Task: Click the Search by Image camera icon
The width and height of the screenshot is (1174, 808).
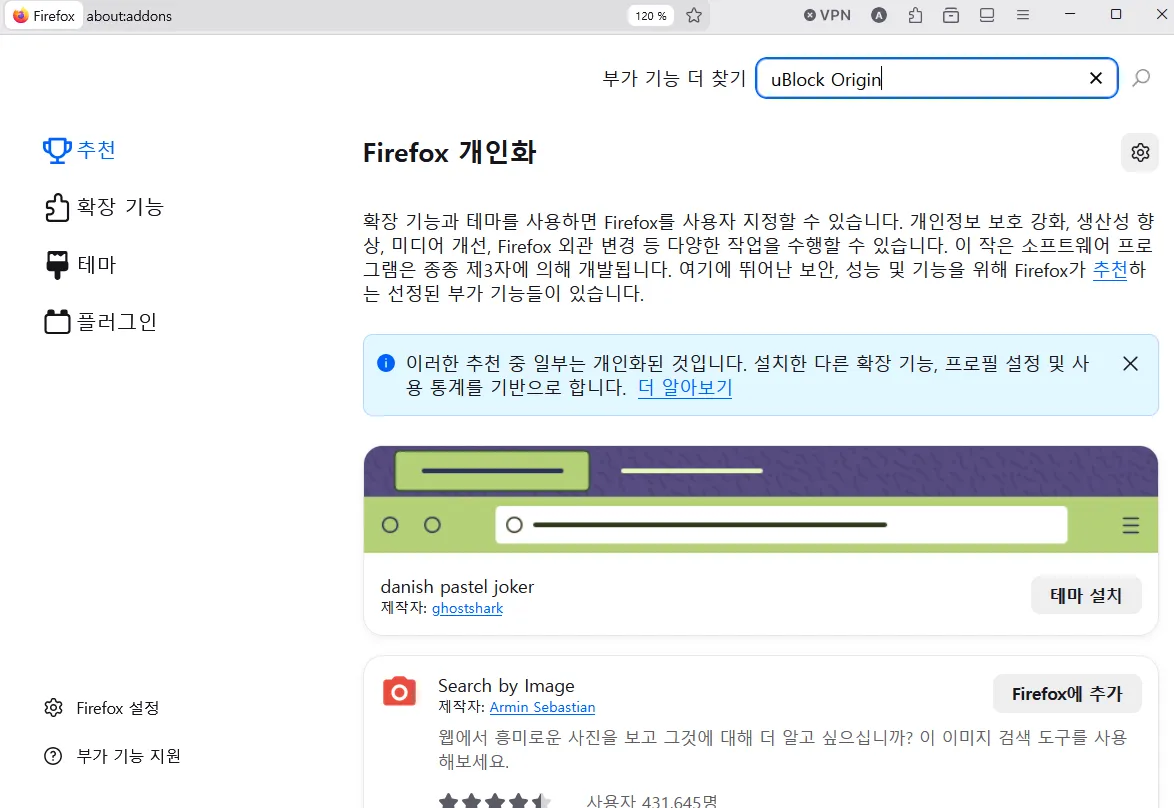Action: pos(399,692)
